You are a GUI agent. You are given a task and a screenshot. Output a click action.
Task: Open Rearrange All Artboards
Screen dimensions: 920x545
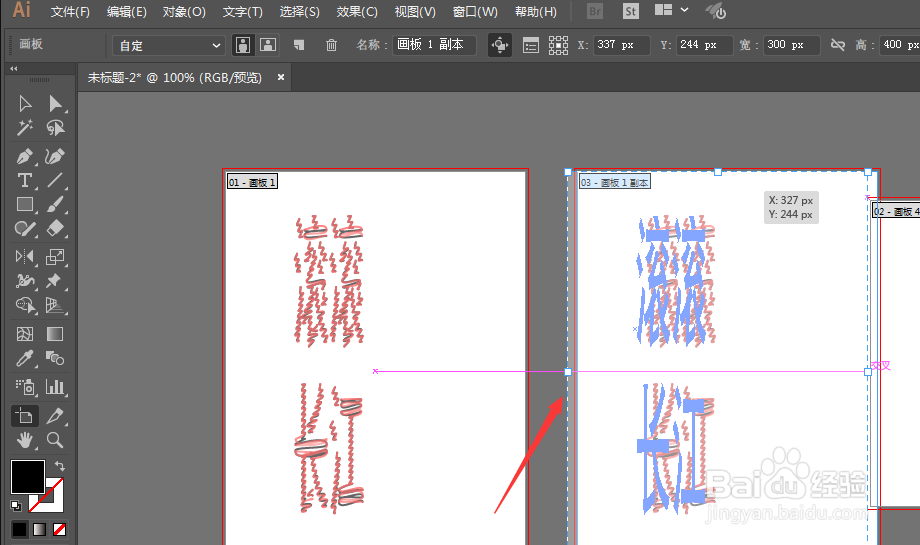pos(558,45)
